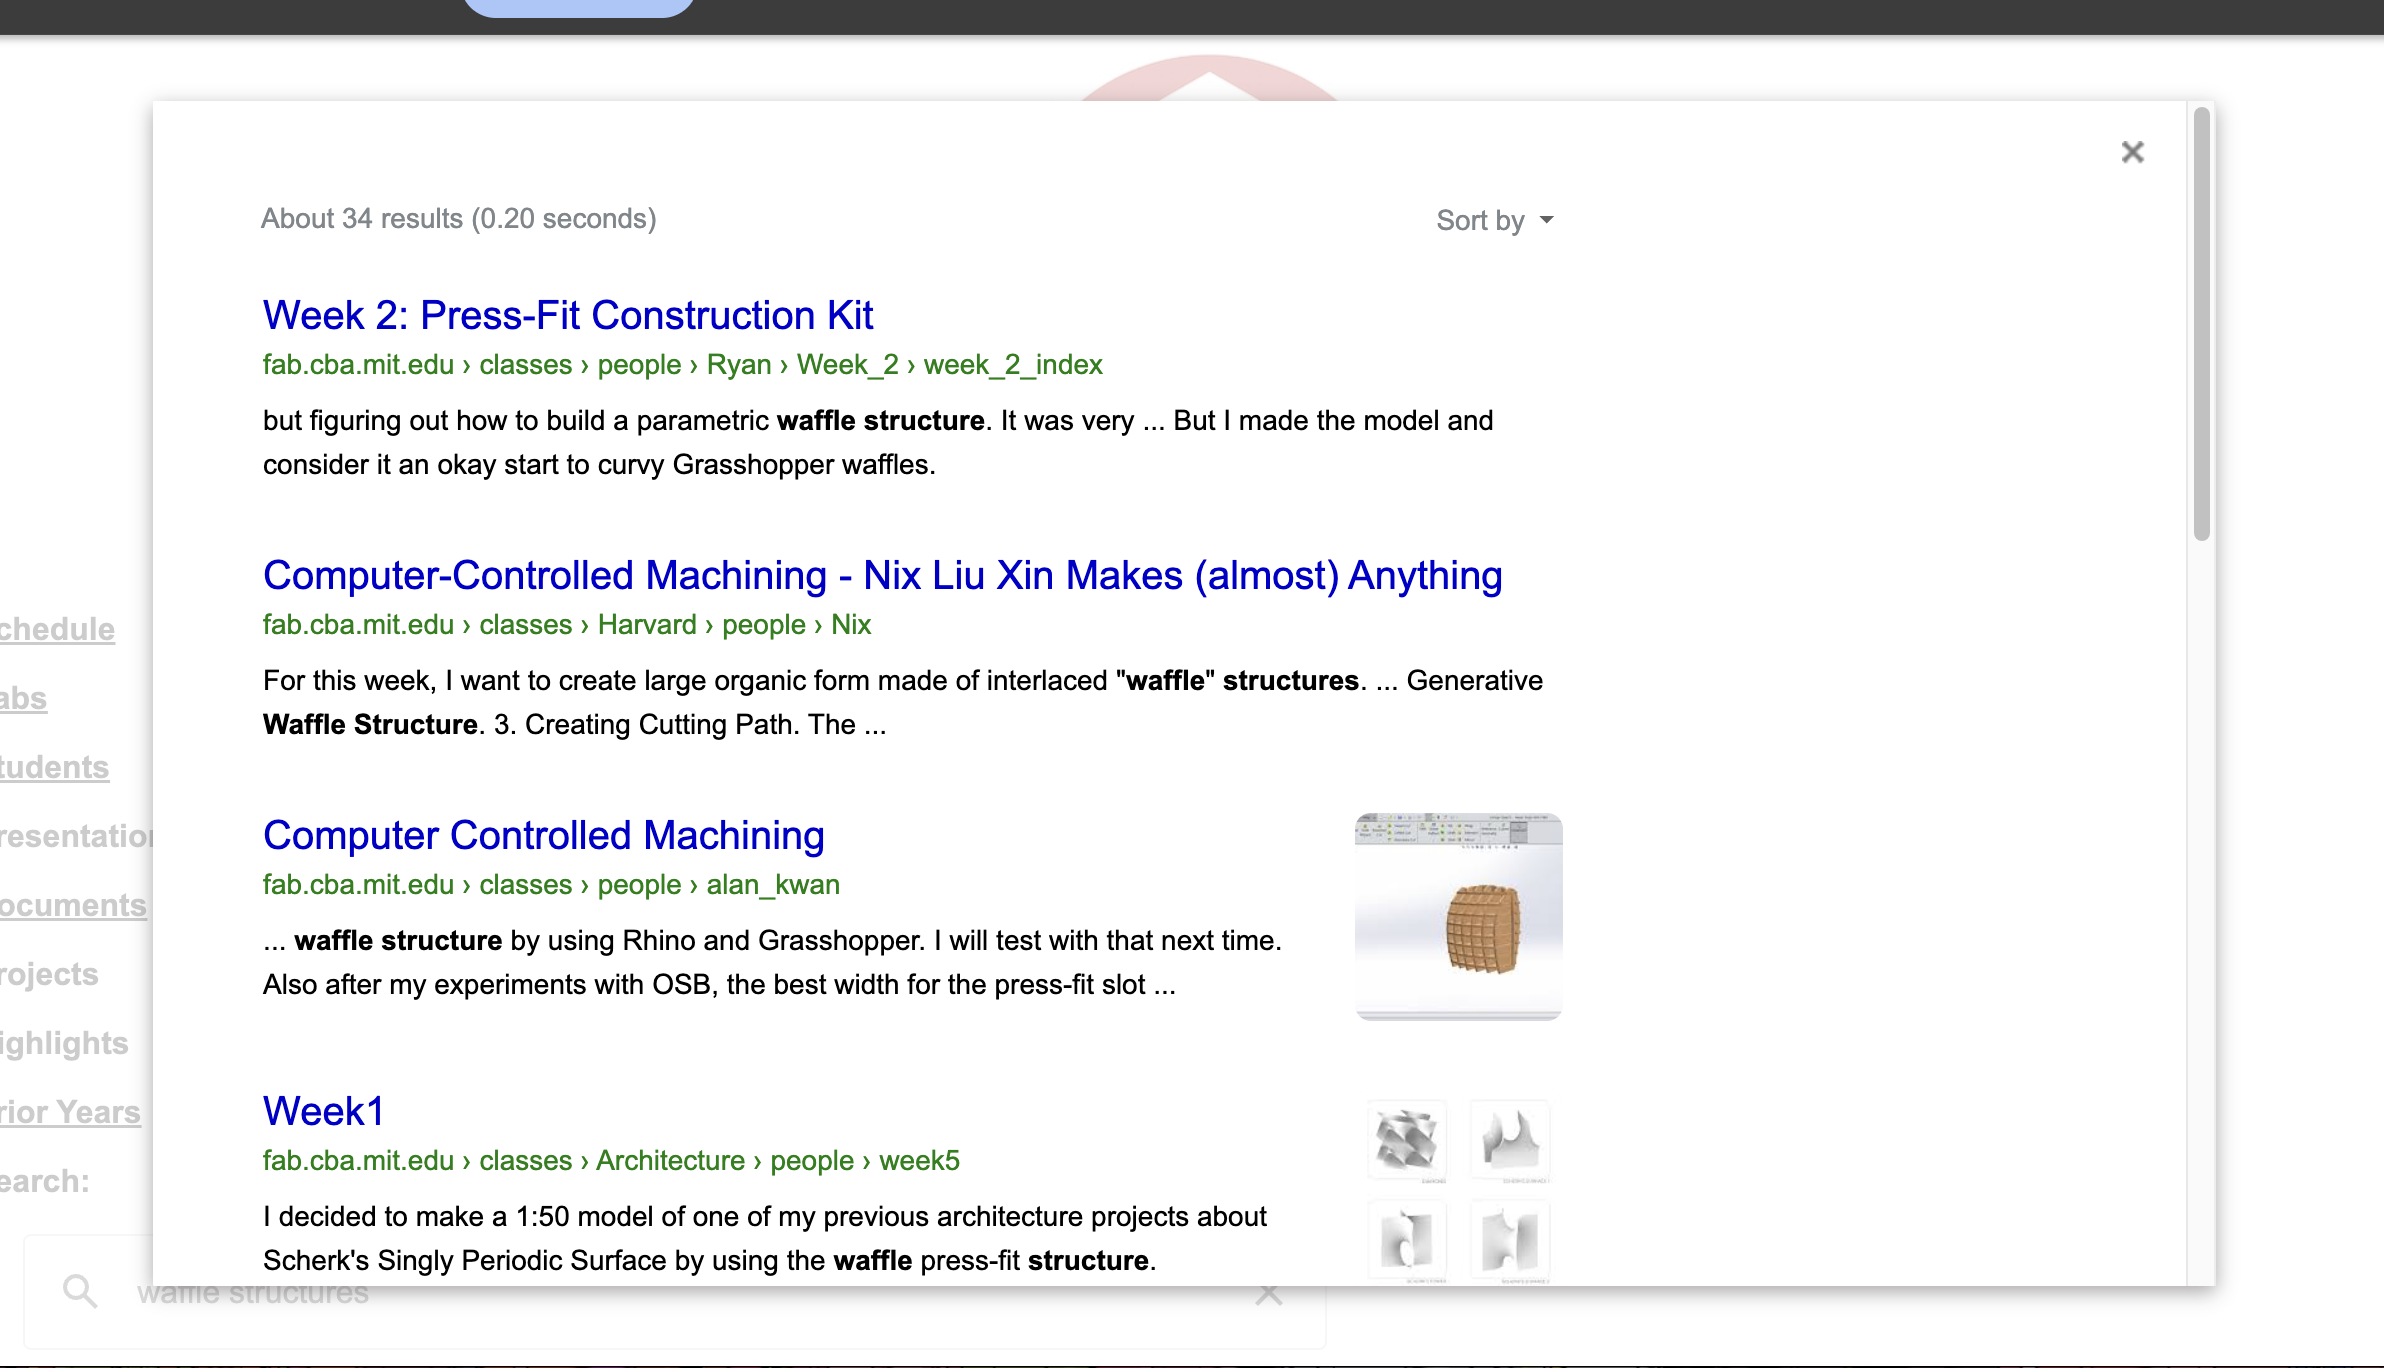The image size is (2384, 1368).
Task: Open the Schedule sidebar link
Action: 57,629
